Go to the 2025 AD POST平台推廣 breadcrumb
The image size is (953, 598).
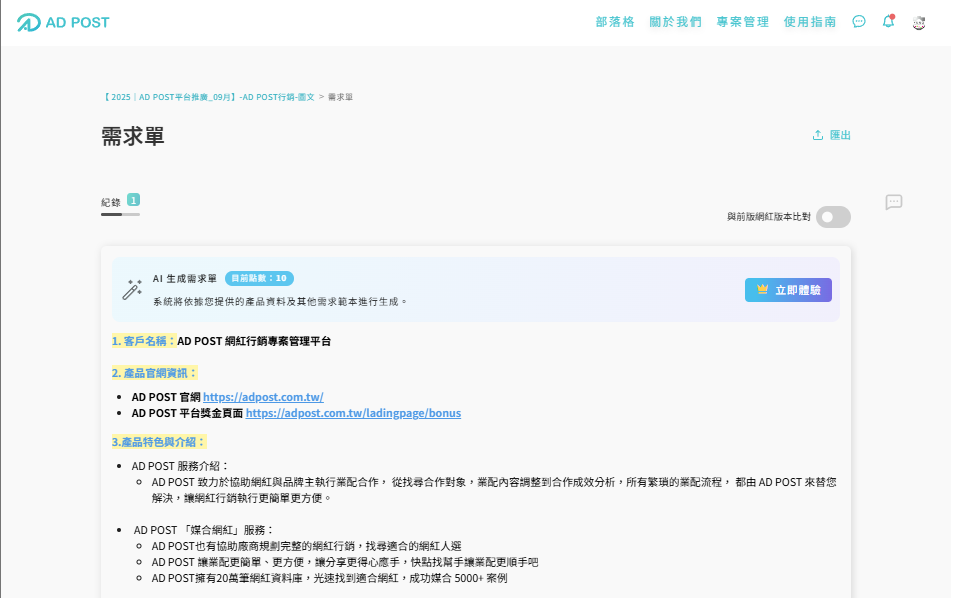click(208, 97)
